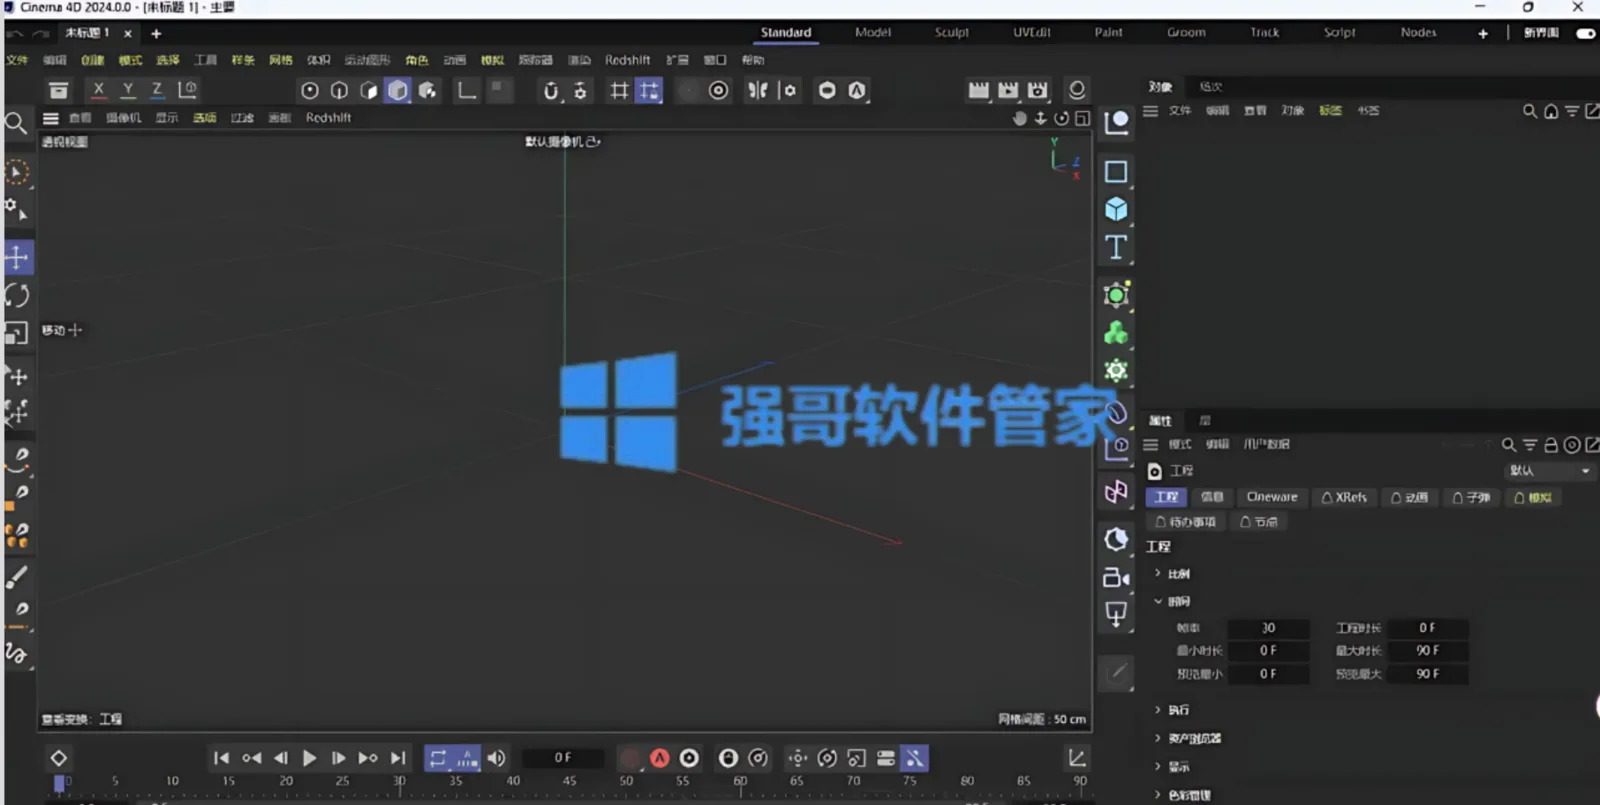Select the Rotate tool in left toolbar
The height and width of the screenshot is (805, 1600).
(17, 295)
